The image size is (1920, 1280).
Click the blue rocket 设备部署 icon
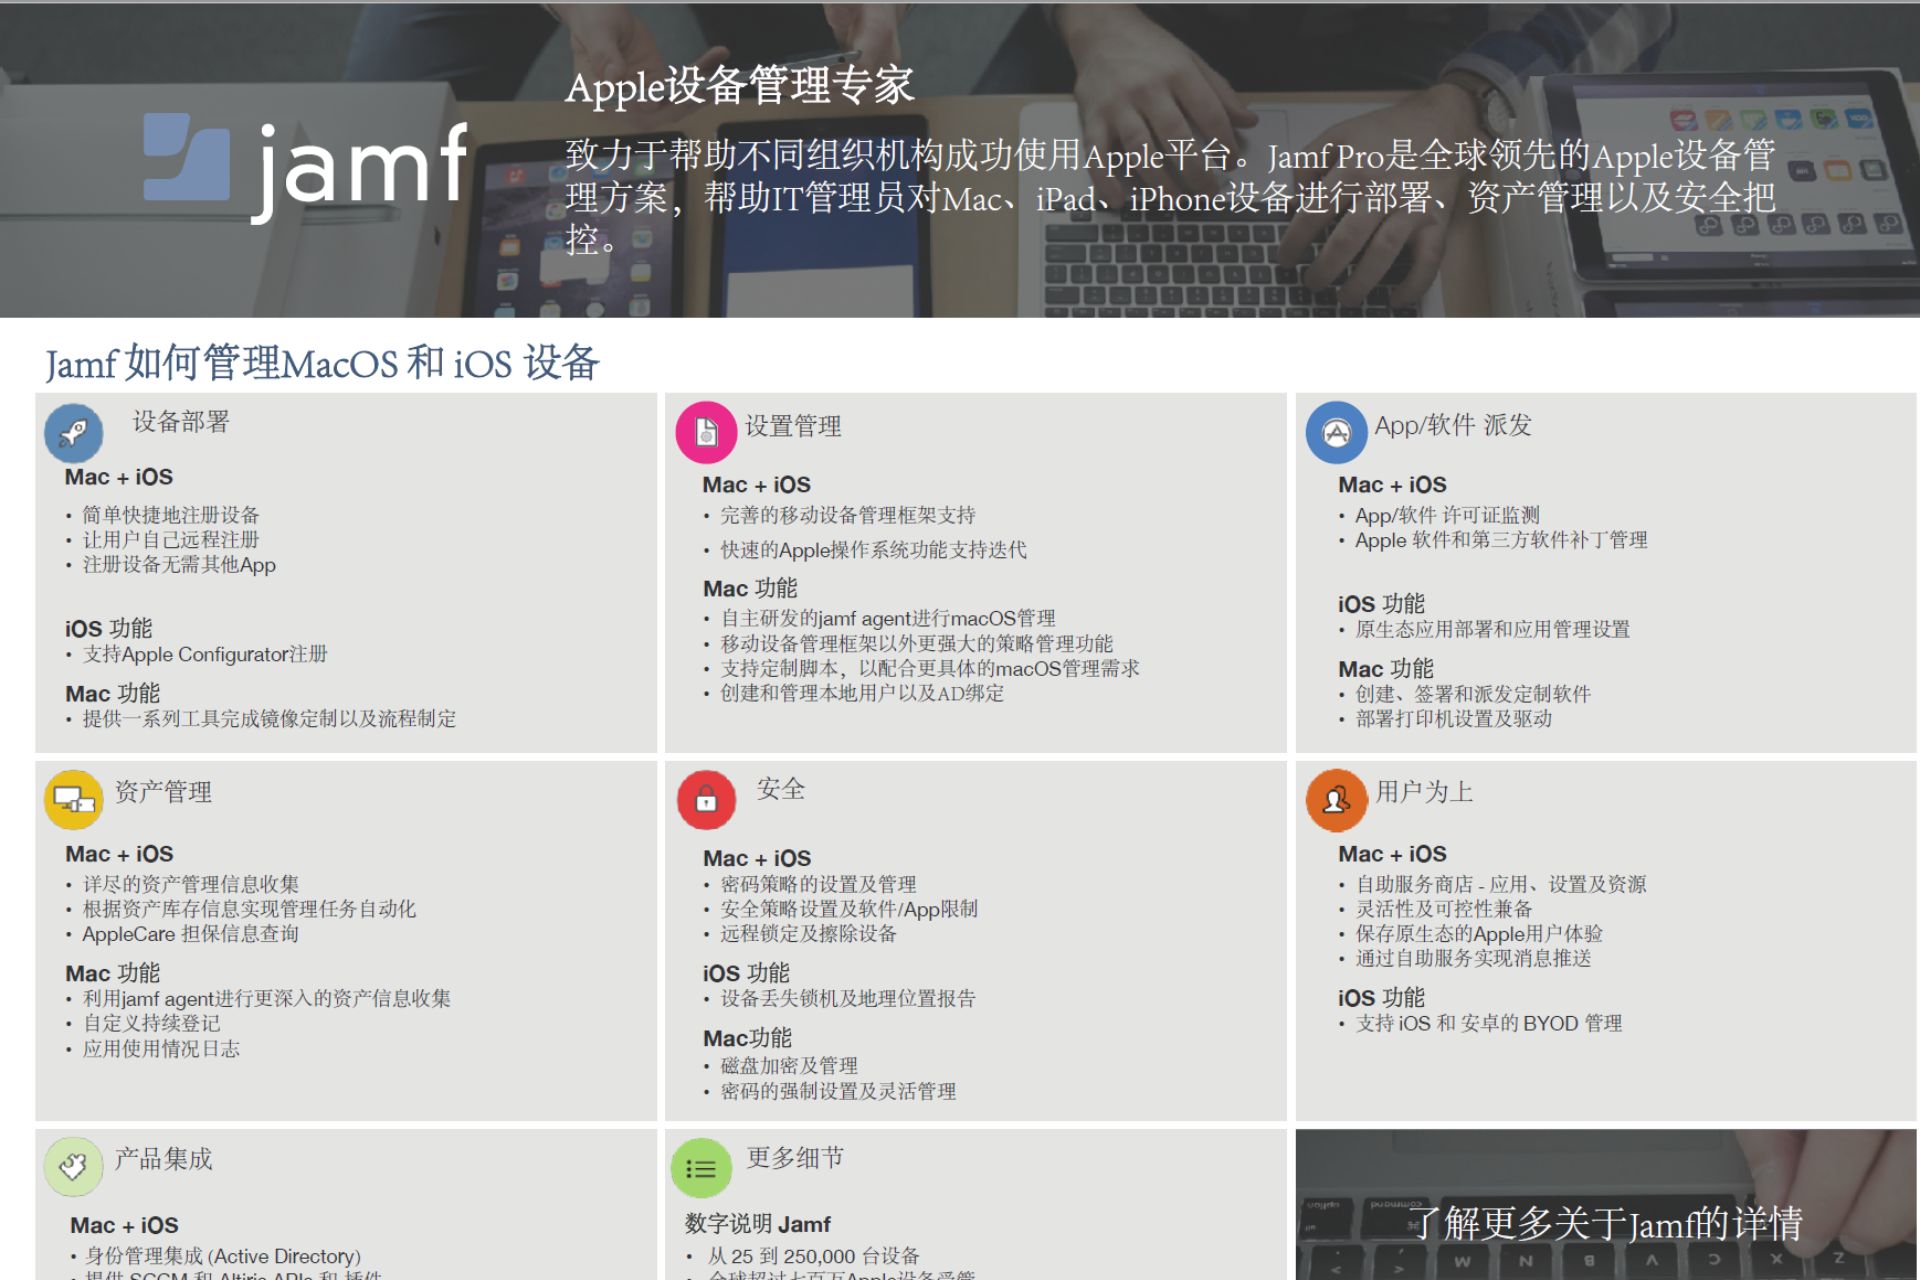click(74, 432)
